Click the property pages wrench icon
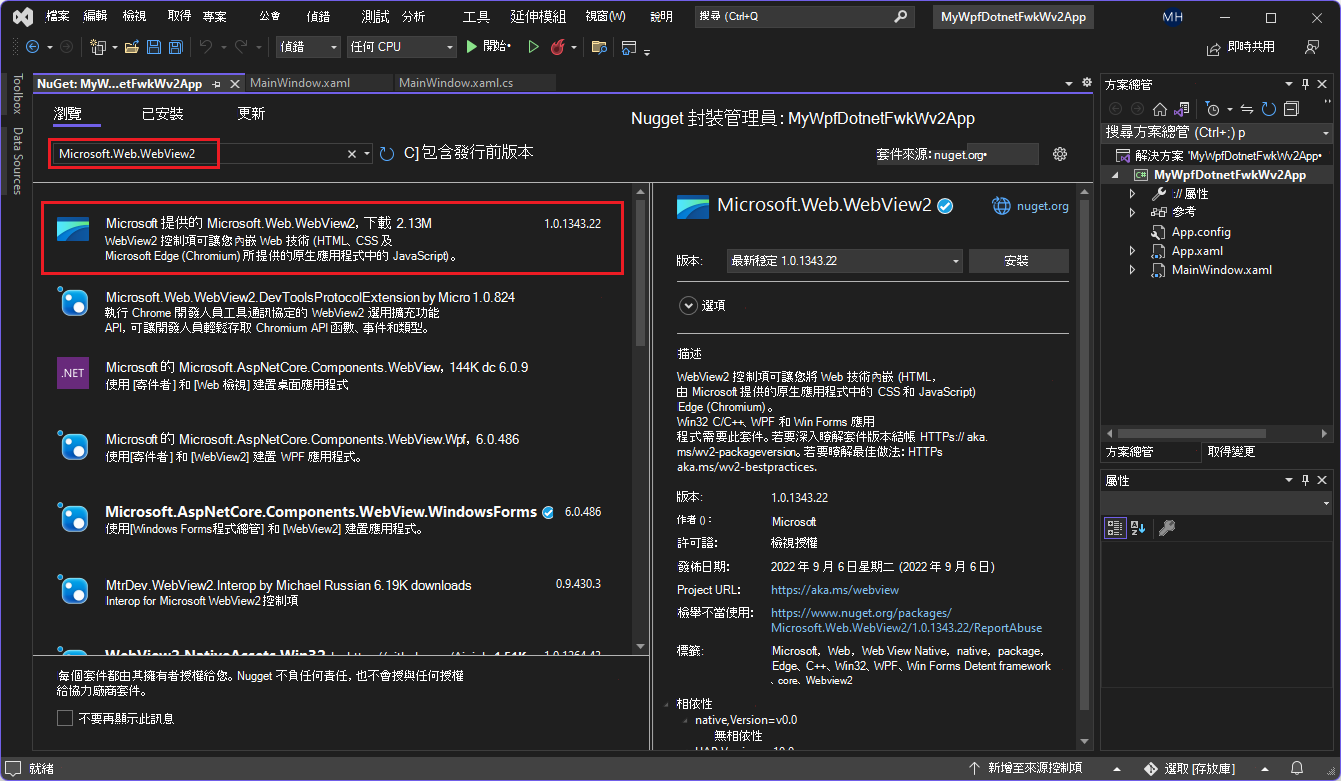Image resolution: width=1341 pixels, height=781 pixels. [x=1166, y=528]
